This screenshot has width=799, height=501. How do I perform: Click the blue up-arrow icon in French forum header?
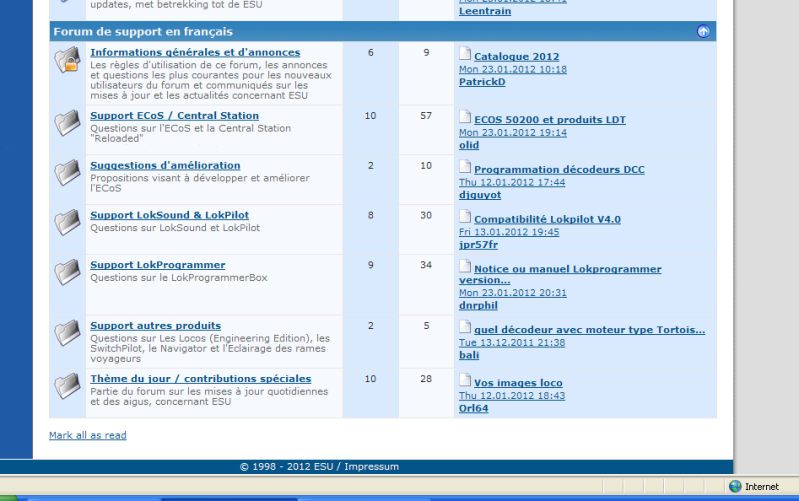click(x=703, y=31)
